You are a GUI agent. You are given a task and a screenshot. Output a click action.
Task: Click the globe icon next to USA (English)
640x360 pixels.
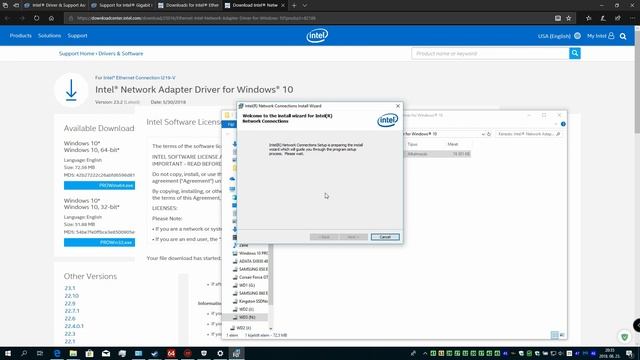tap(578, 36)
